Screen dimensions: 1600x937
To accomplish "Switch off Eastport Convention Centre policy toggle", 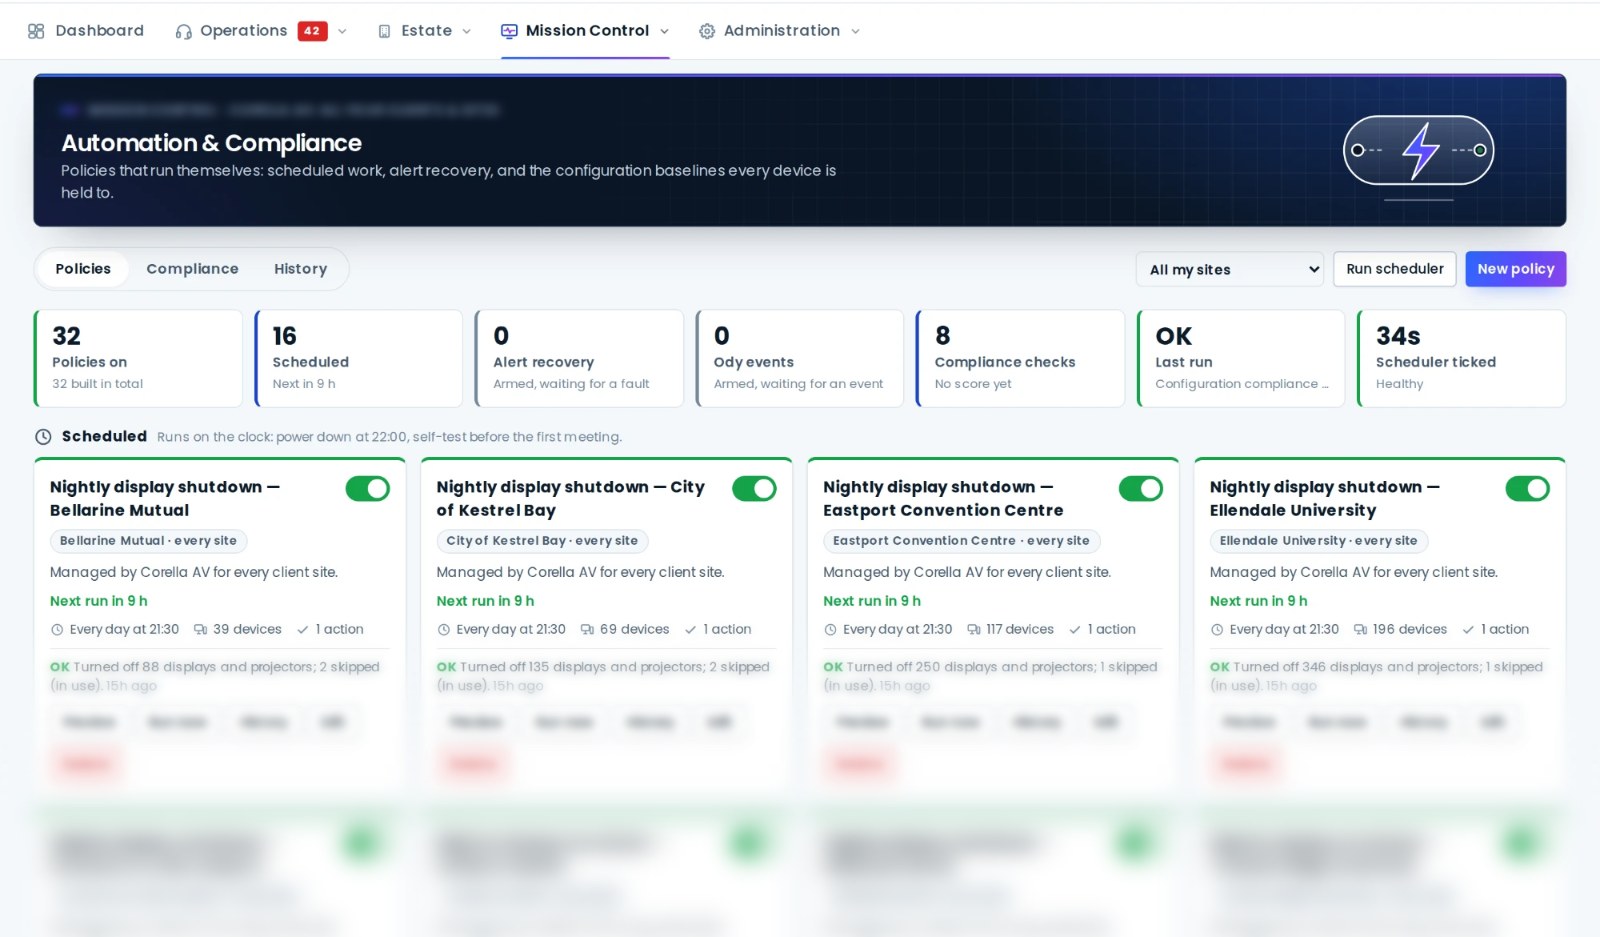I will [1141, 488].
